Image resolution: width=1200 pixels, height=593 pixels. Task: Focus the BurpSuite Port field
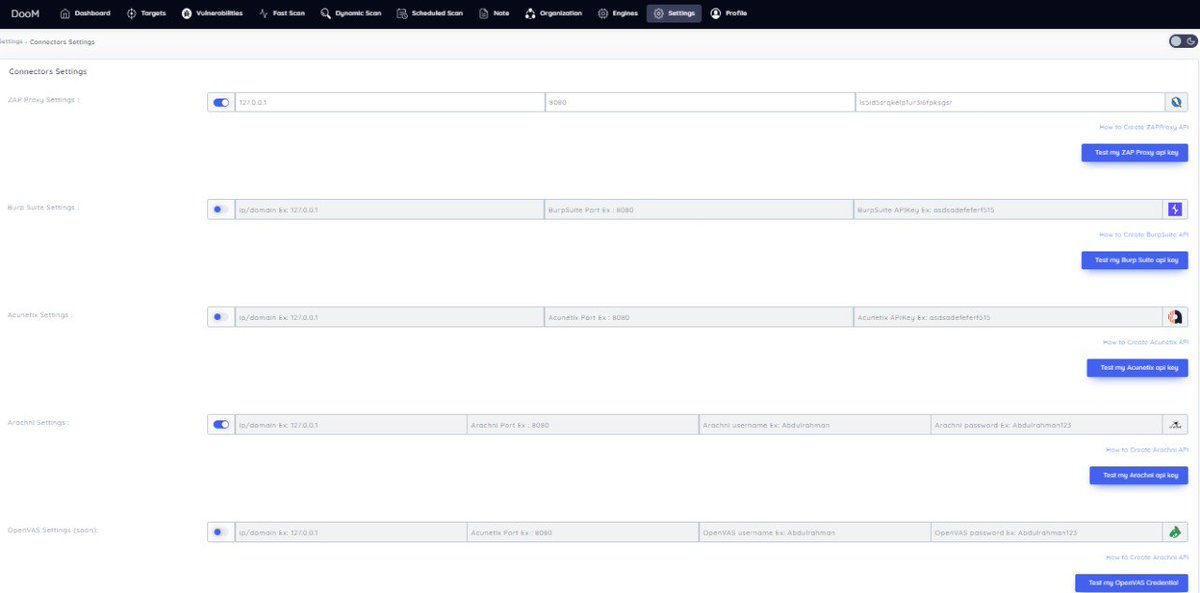click(700, 210)
